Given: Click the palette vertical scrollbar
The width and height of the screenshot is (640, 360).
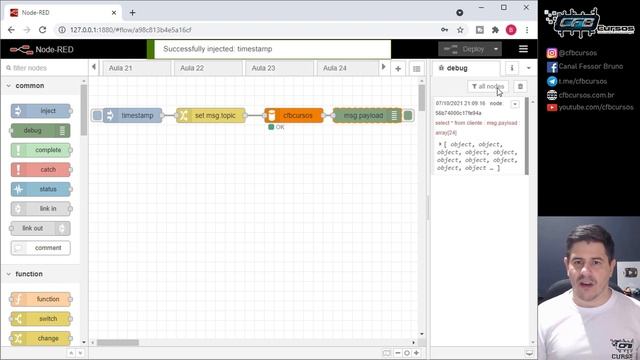Looking at the screenshot, I should point(84,110).
